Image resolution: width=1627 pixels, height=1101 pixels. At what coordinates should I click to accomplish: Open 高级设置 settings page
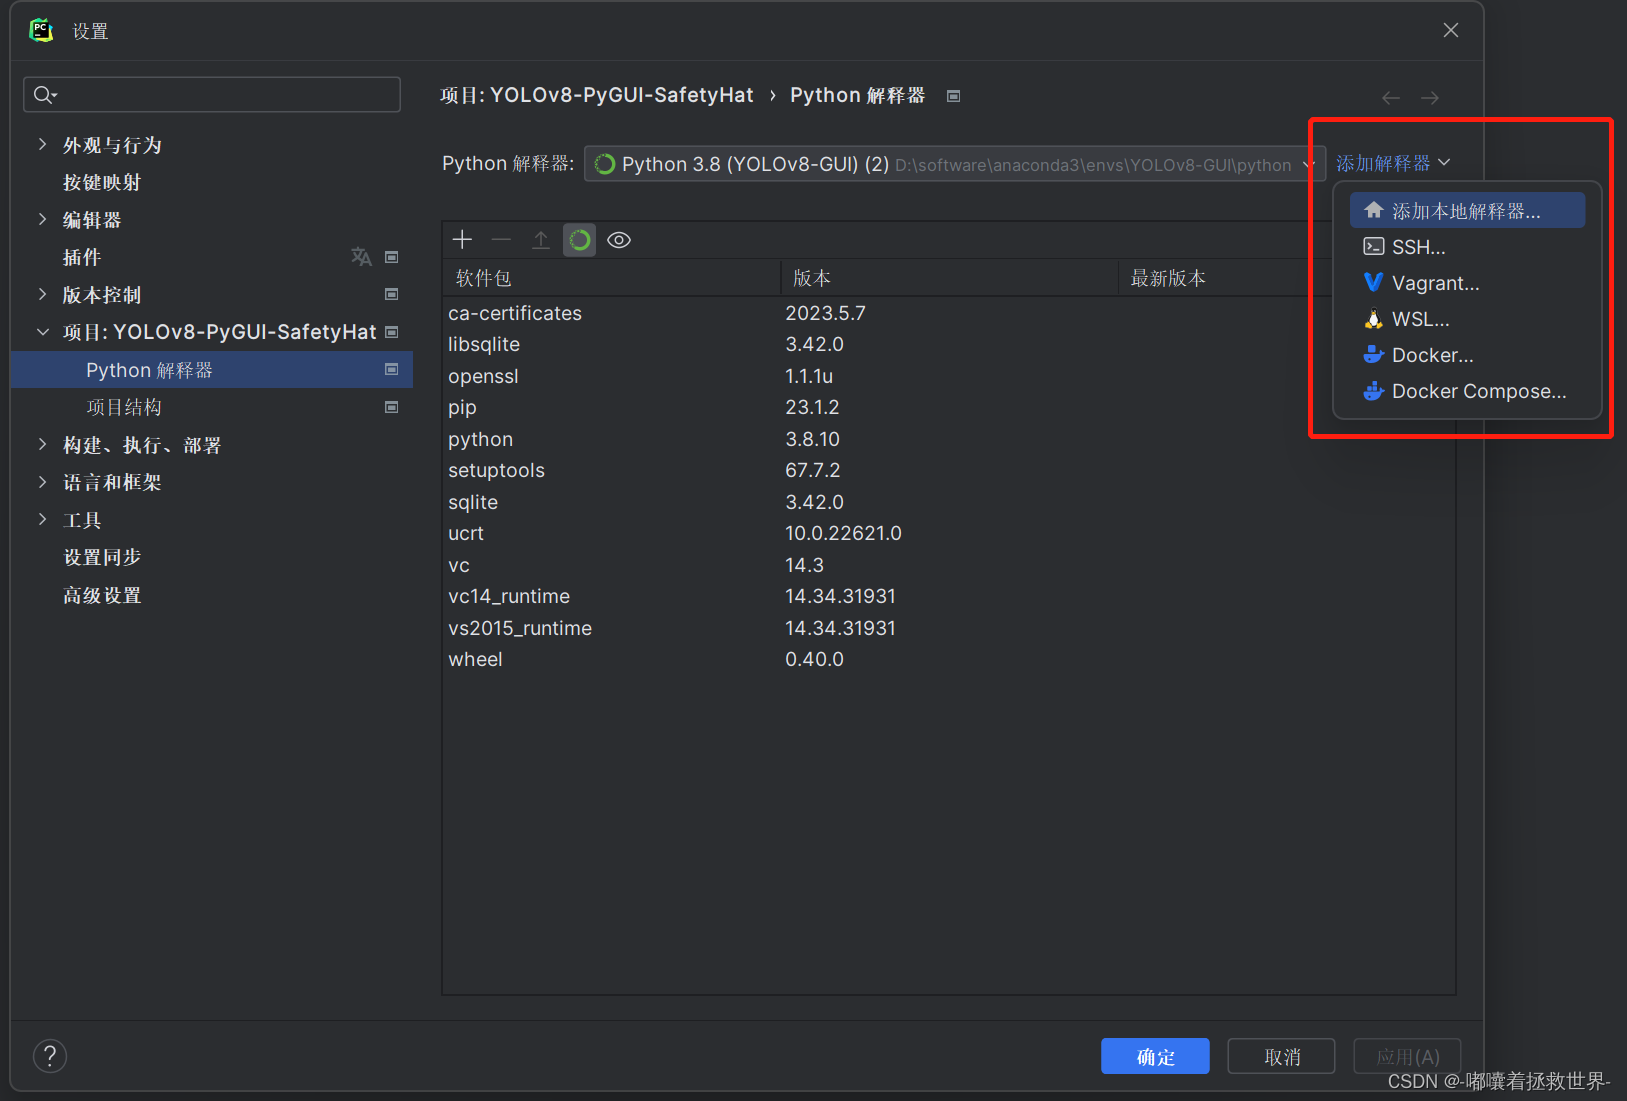coord(102,595)
